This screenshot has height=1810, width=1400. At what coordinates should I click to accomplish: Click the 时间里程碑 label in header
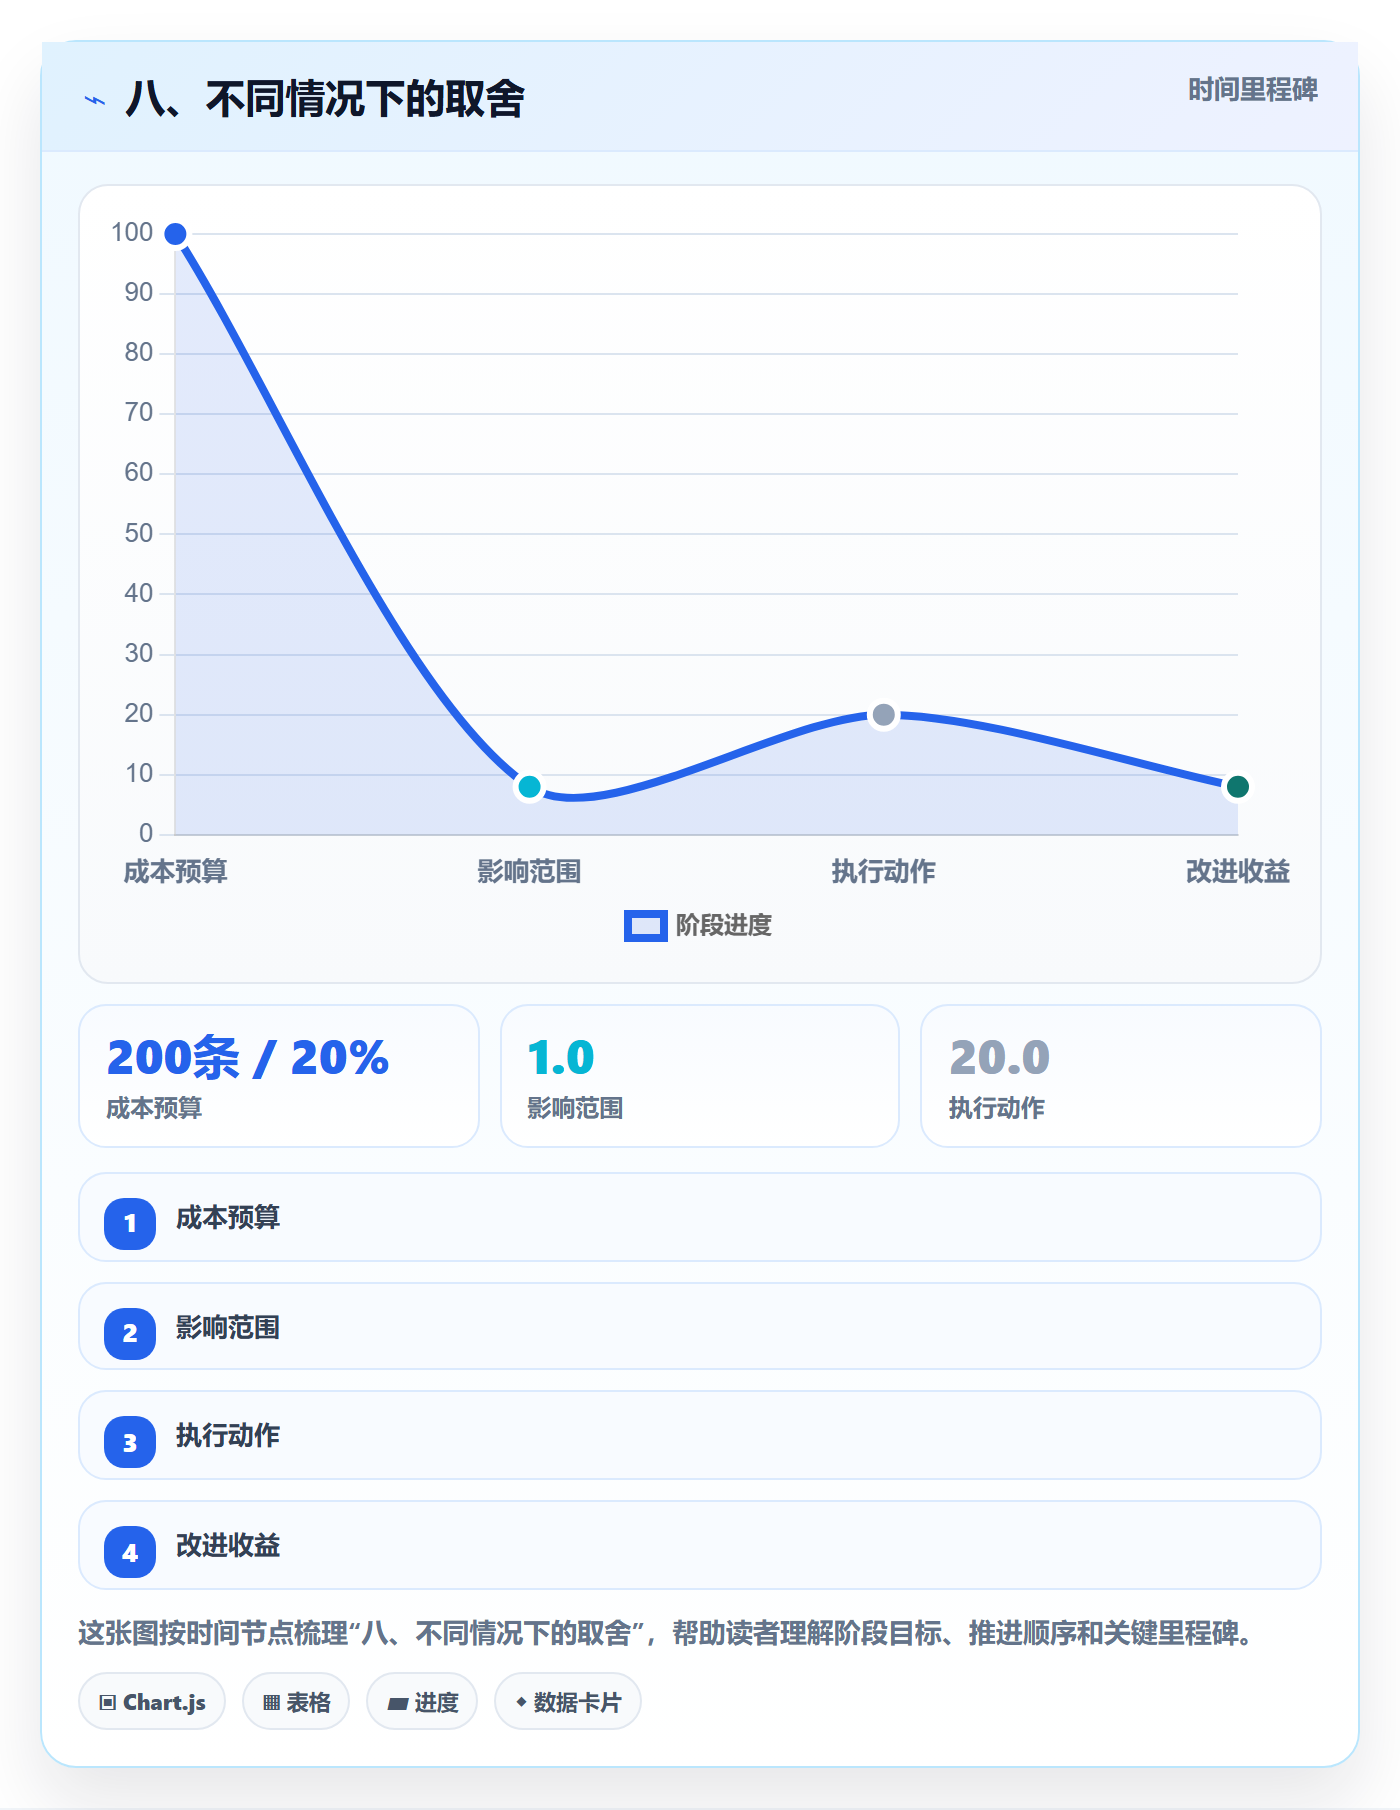(1252, 90)
